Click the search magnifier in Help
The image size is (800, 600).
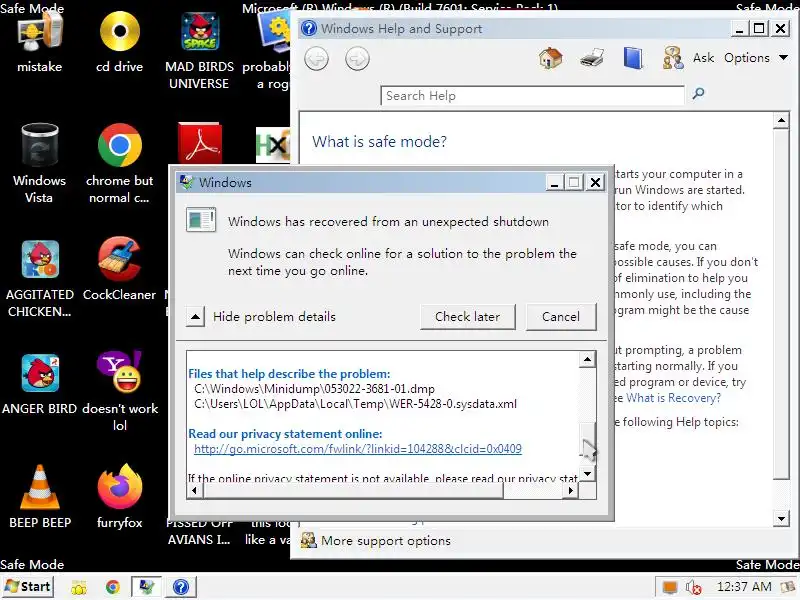[698, 93]
